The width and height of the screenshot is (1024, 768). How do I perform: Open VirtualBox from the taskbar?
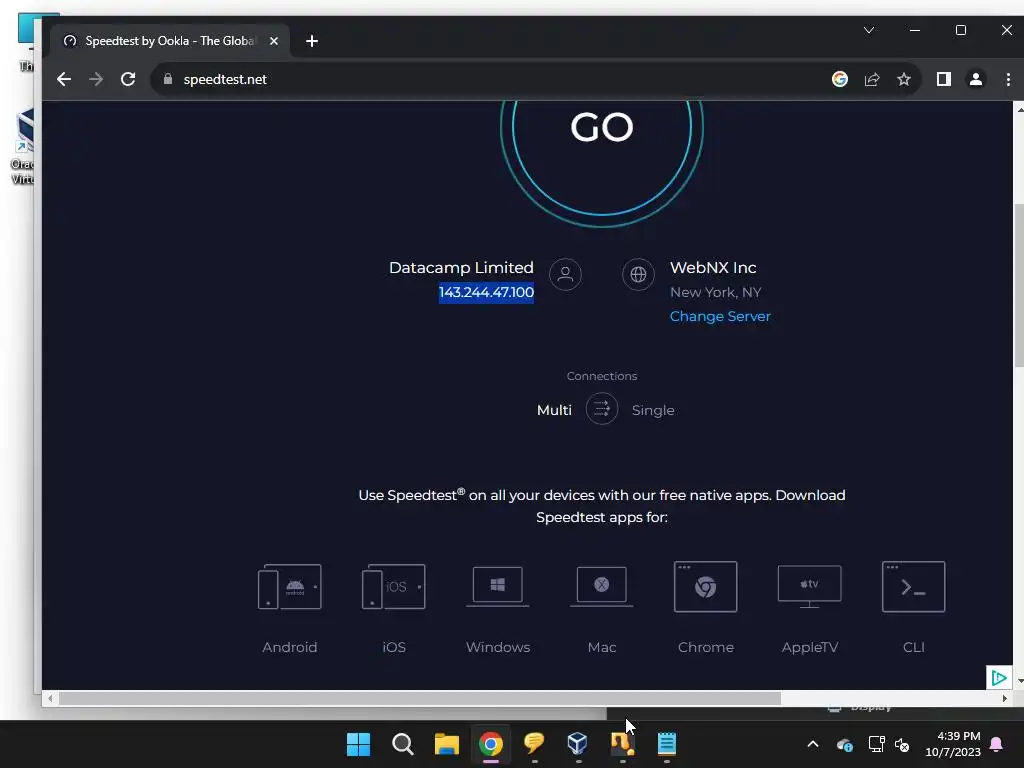[578, 744]
